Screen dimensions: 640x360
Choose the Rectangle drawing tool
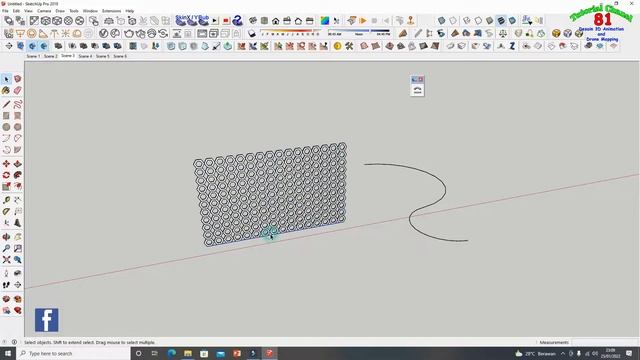(x=6, y=116)
